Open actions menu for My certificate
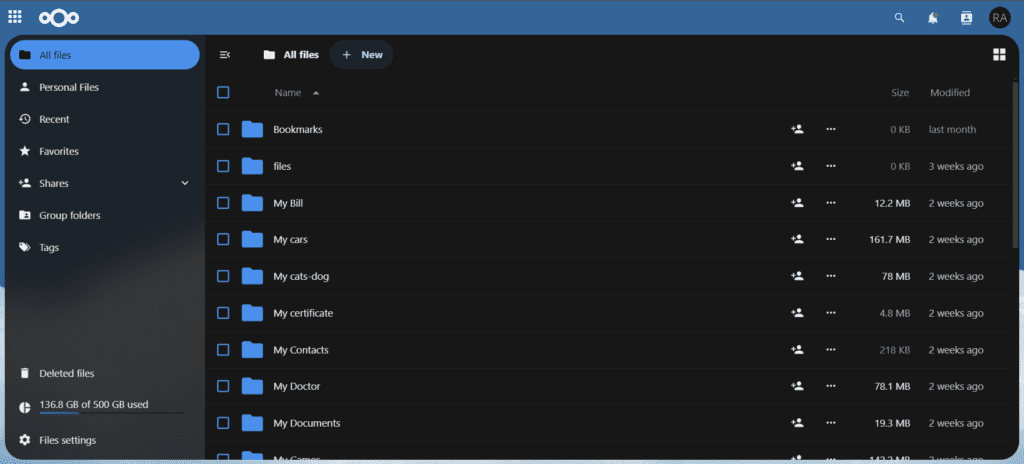 [831, 313]
